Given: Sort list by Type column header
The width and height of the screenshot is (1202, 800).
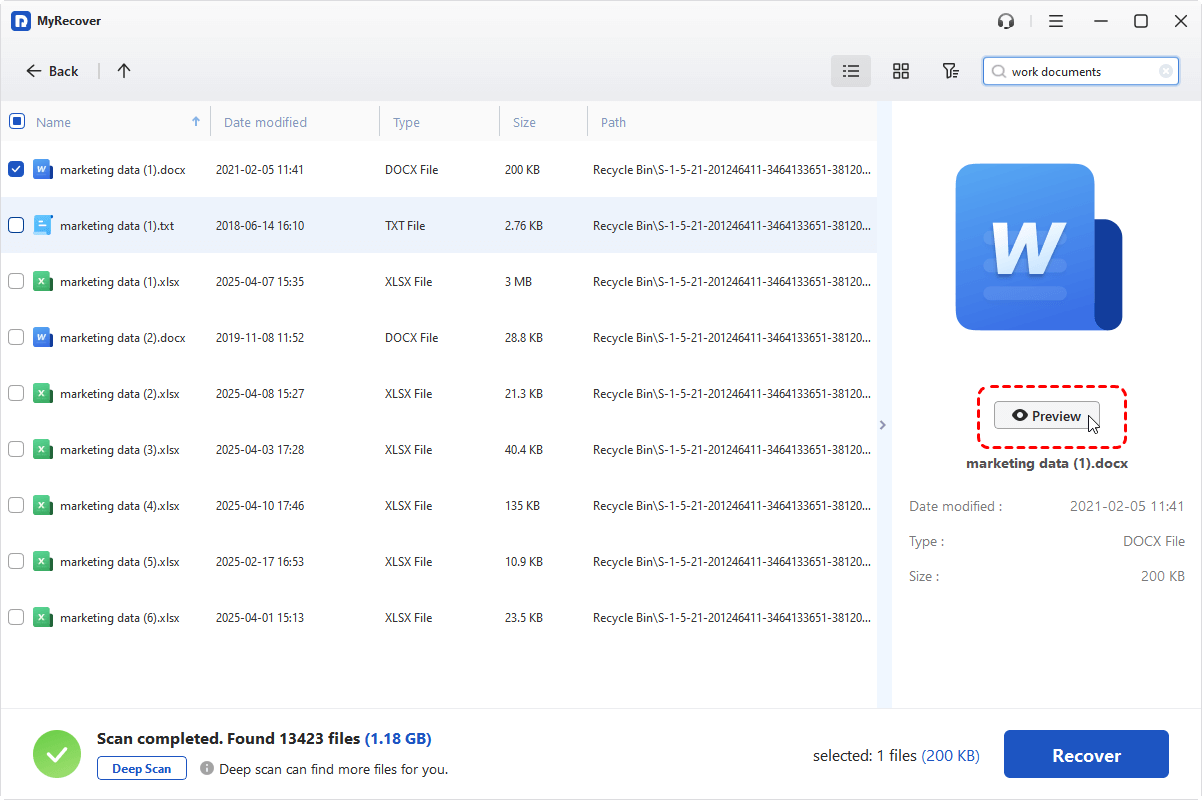Looking at the screenshot, I should point(406,122).
